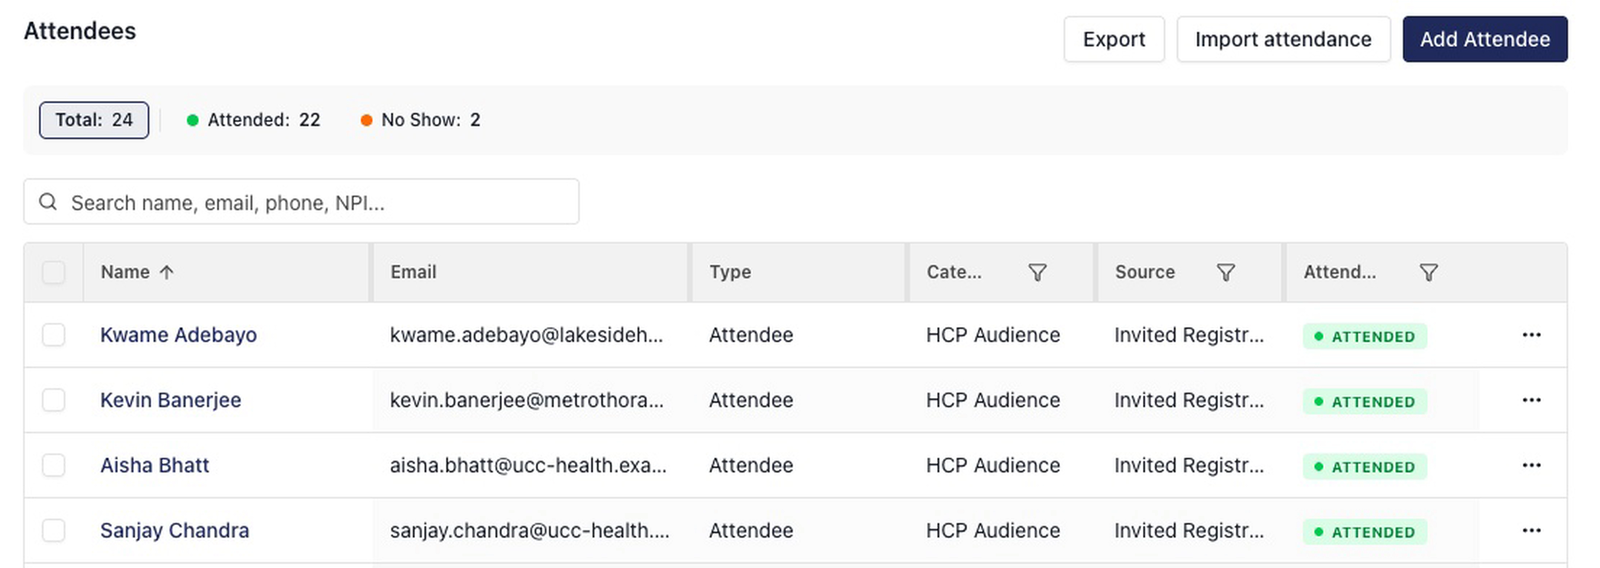Open Category column filter icon
This screenshot has height=568, width=1600.
point(1037,272)
